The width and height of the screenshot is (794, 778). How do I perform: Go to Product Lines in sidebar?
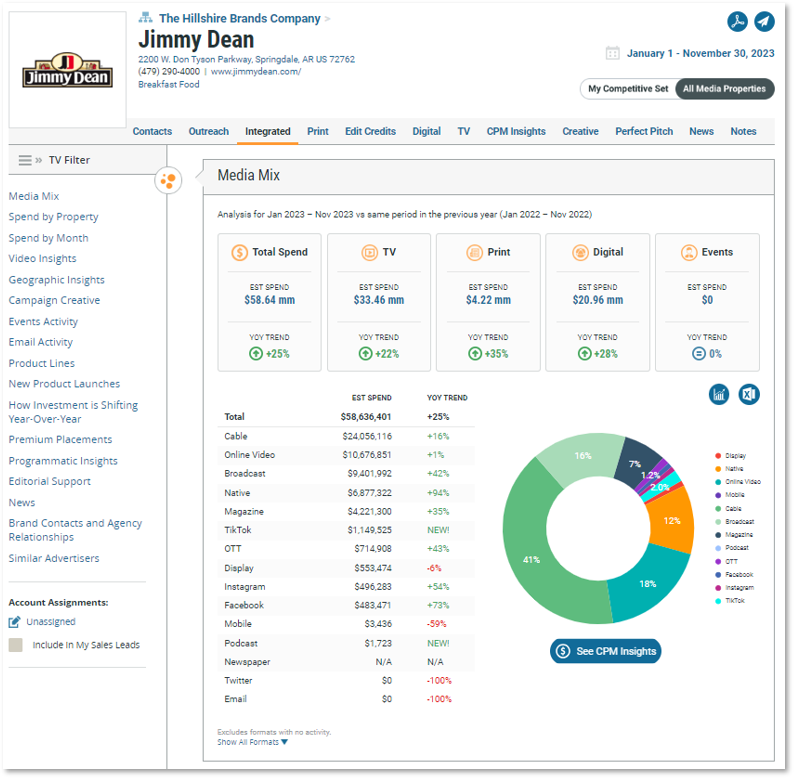coord(42,363)
